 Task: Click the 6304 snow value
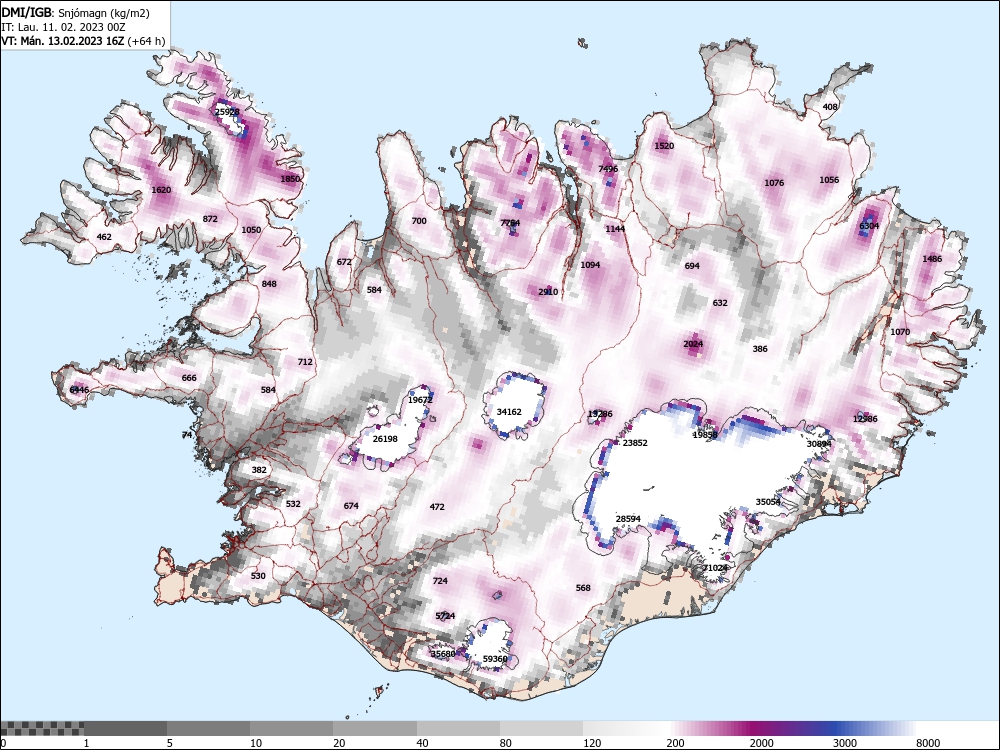click(x=869, y=226)
